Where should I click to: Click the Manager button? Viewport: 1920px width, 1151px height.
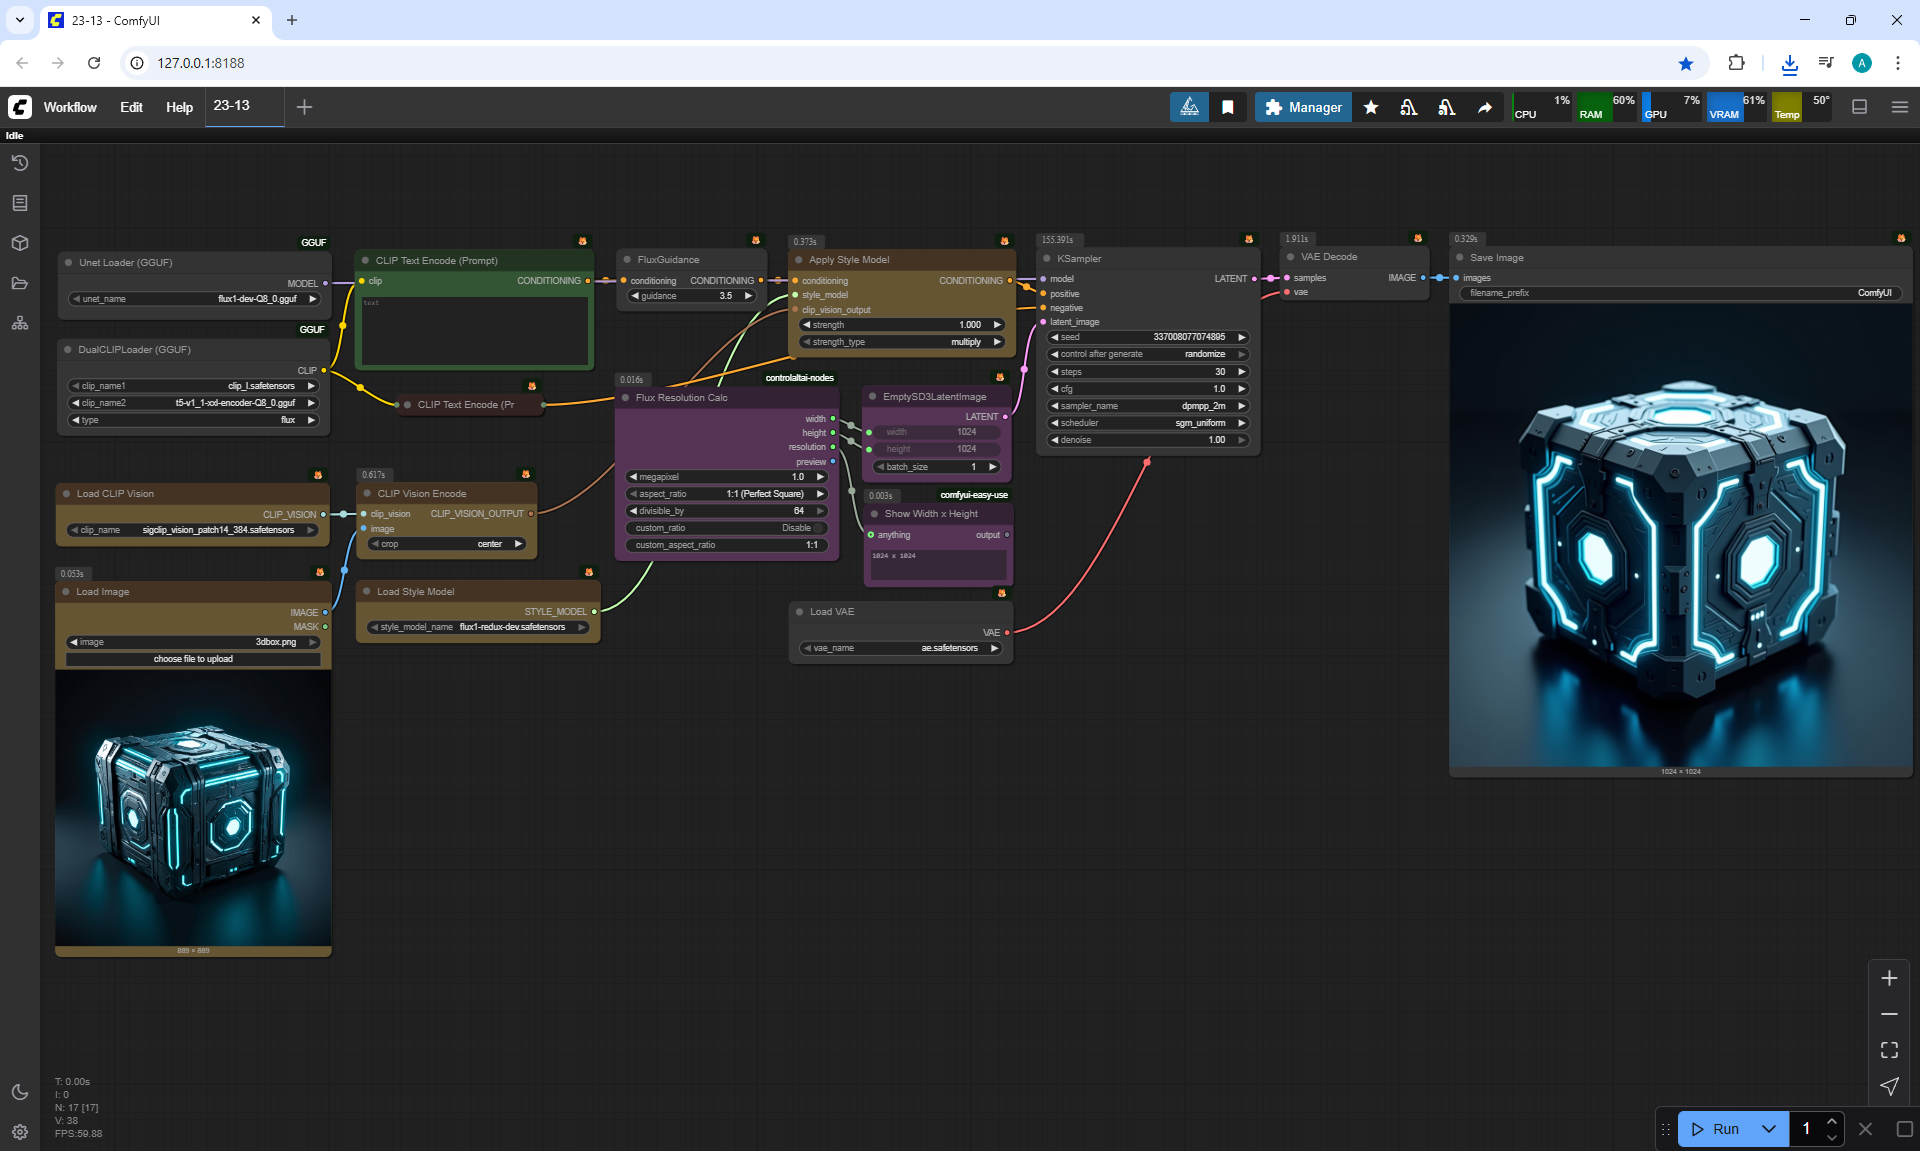coord(1303,107)
